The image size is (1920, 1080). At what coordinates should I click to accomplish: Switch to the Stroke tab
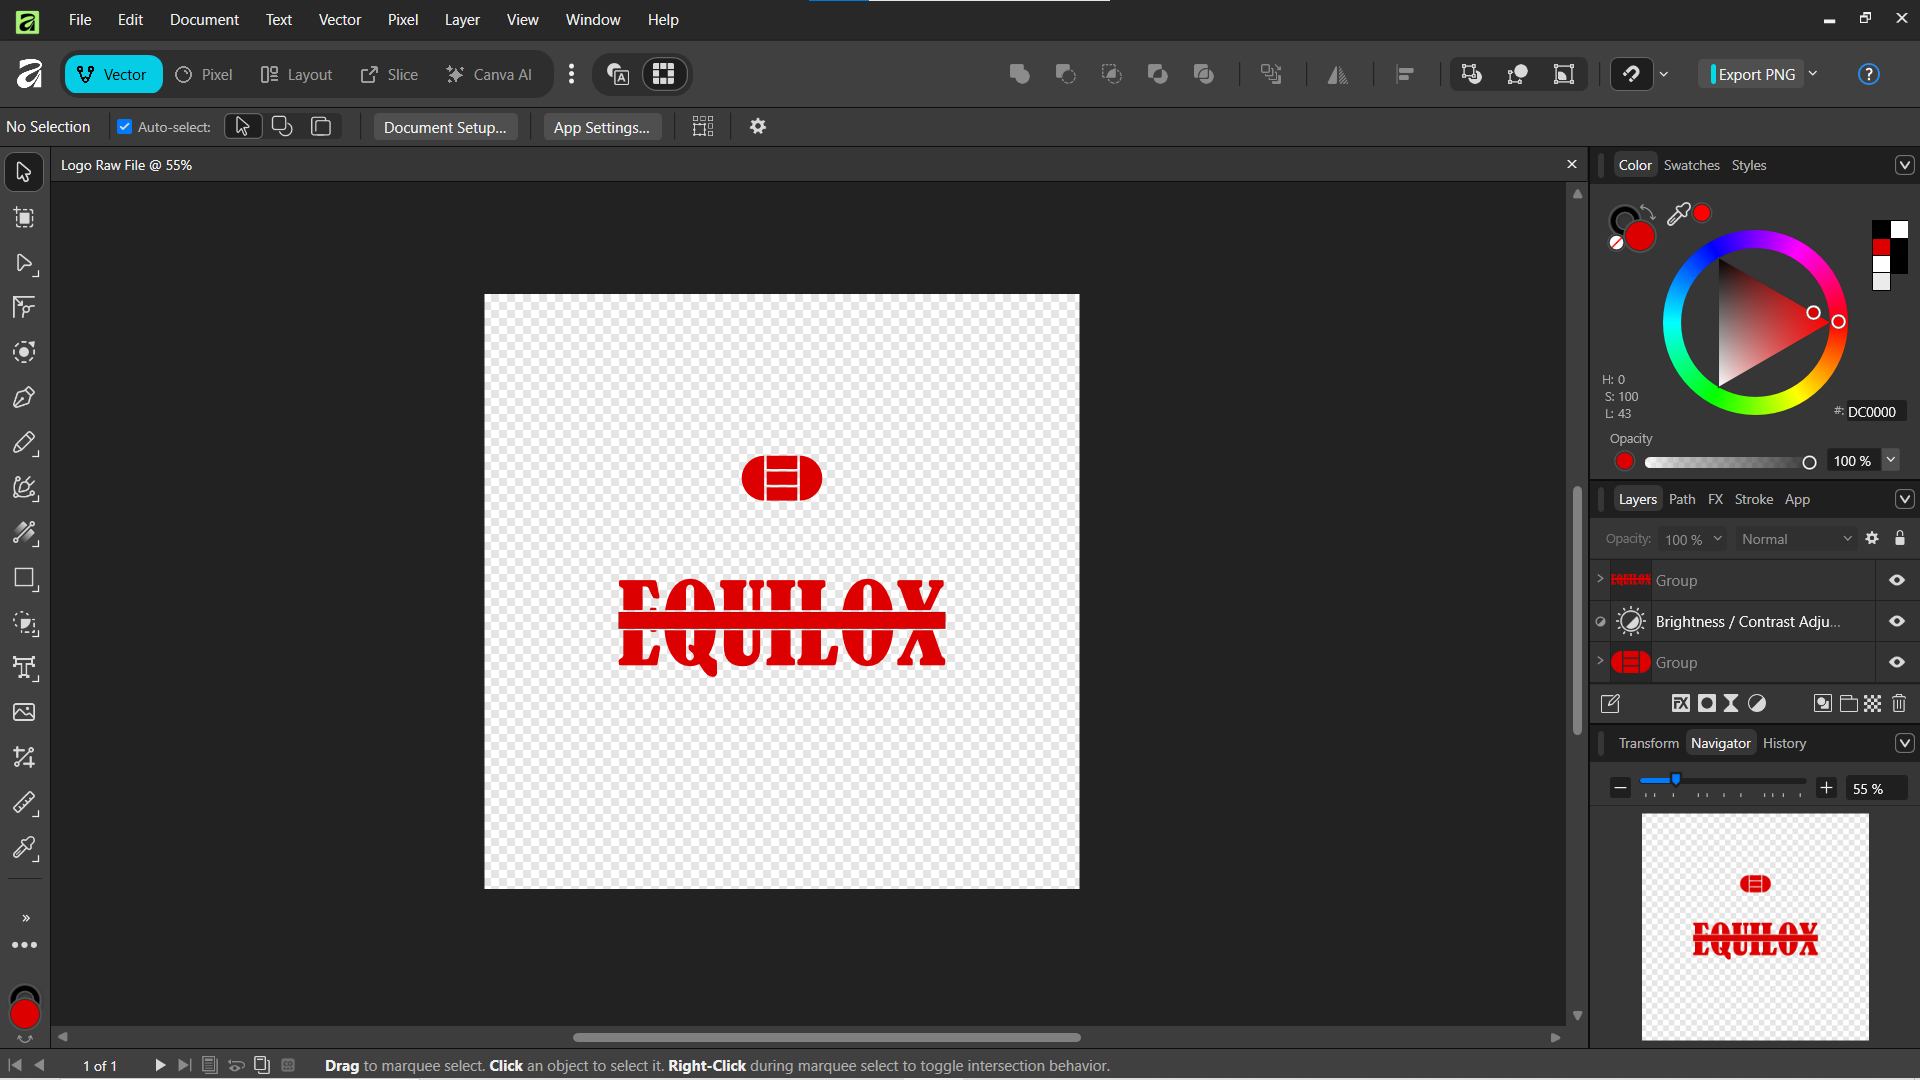pyautogui.click(x=1753, y=499)
